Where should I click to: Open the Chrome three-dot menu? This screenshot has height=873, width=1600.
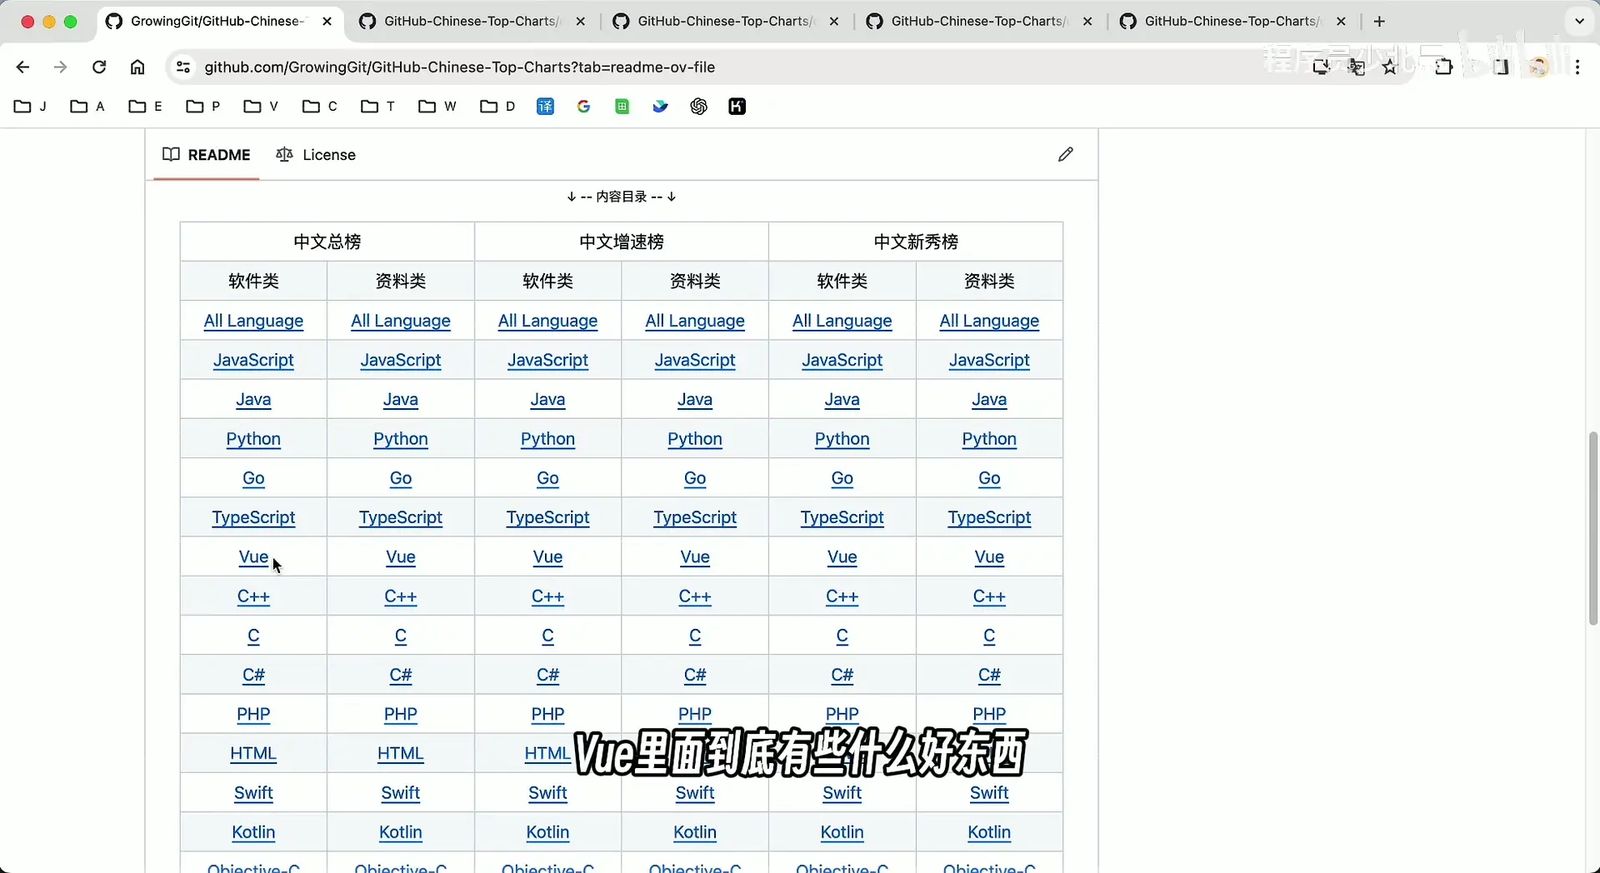(1577, 67)
